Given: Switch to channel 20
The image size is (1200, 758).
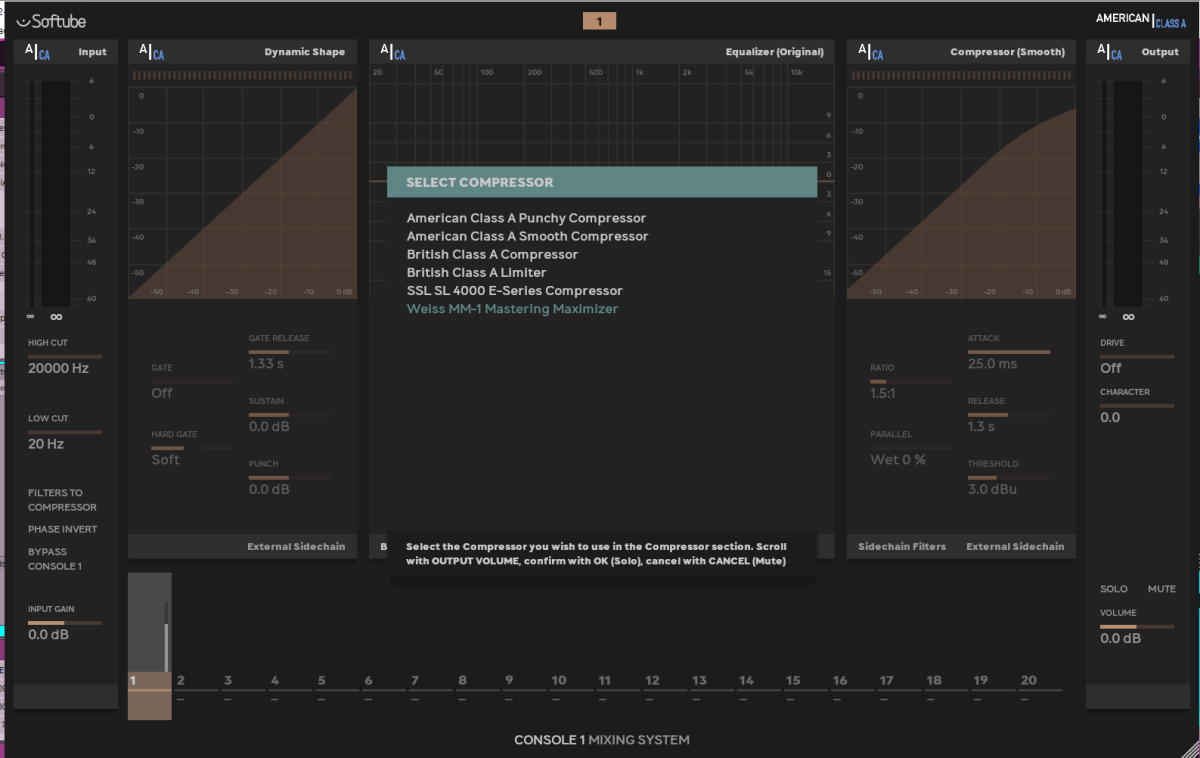Looking at the screenshot, I should pos(1041,681).
